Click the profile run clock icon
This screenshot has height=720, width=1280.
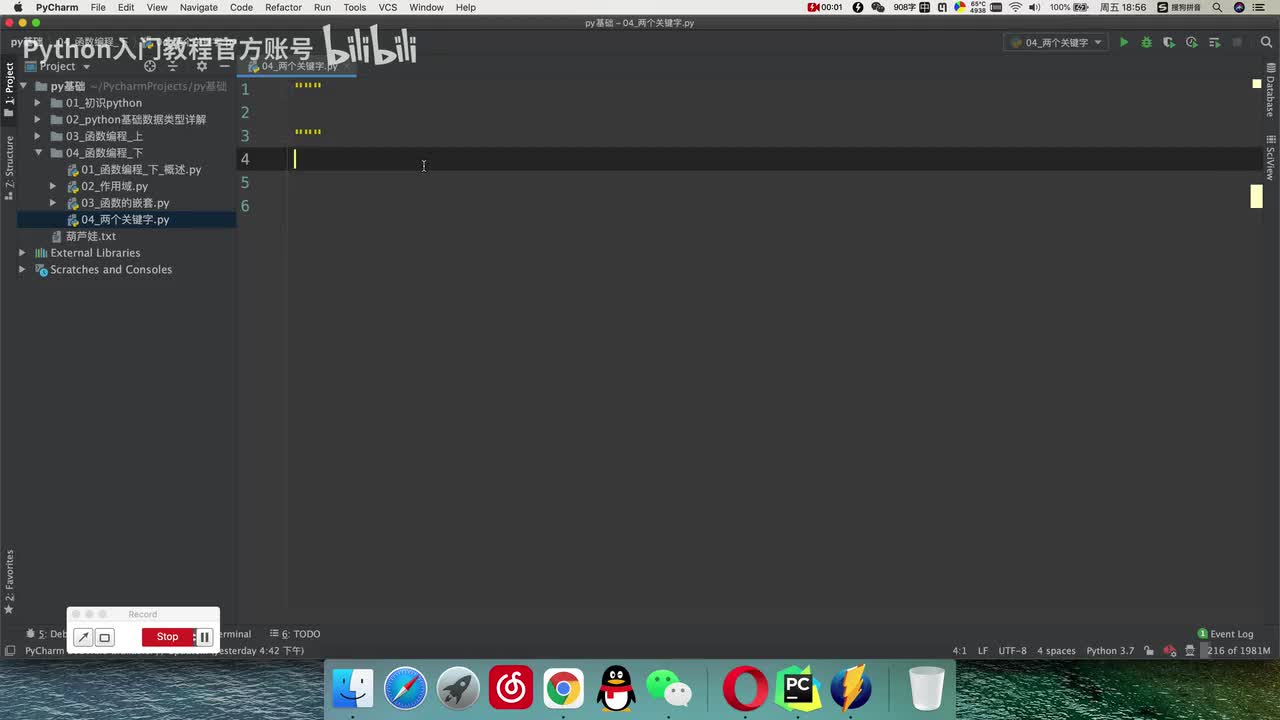pos(1191,42)
